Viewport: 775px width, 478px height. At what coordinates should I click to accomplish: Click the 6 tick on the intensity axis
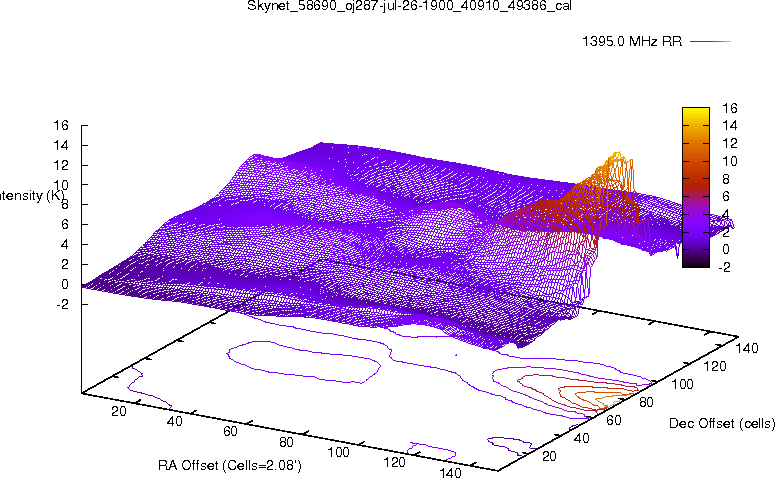[x=65, y=224]
